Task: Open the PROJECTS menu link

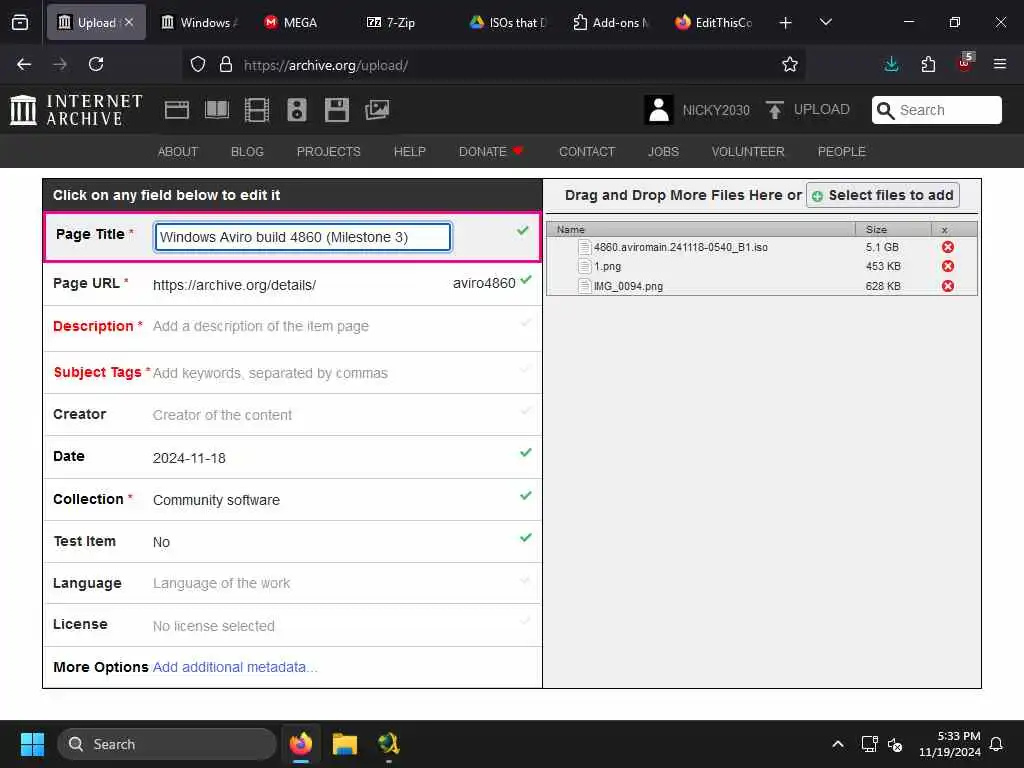Action: click(328, 152)
